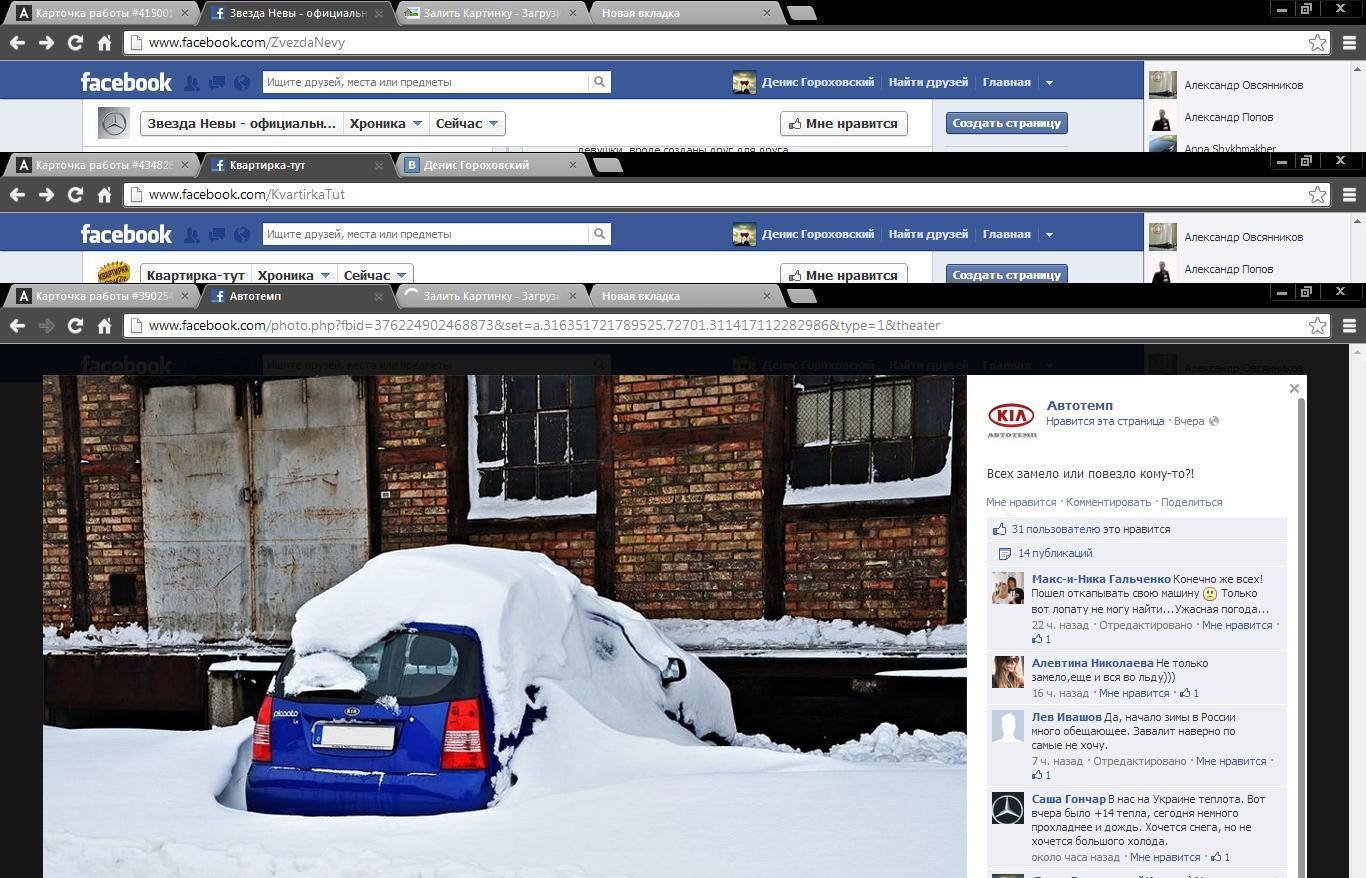Bookmark ZvezdaNevy page with star icon
This screenshot has height=878, width=1366.
pyautogui.click(x=1318, y=43)
